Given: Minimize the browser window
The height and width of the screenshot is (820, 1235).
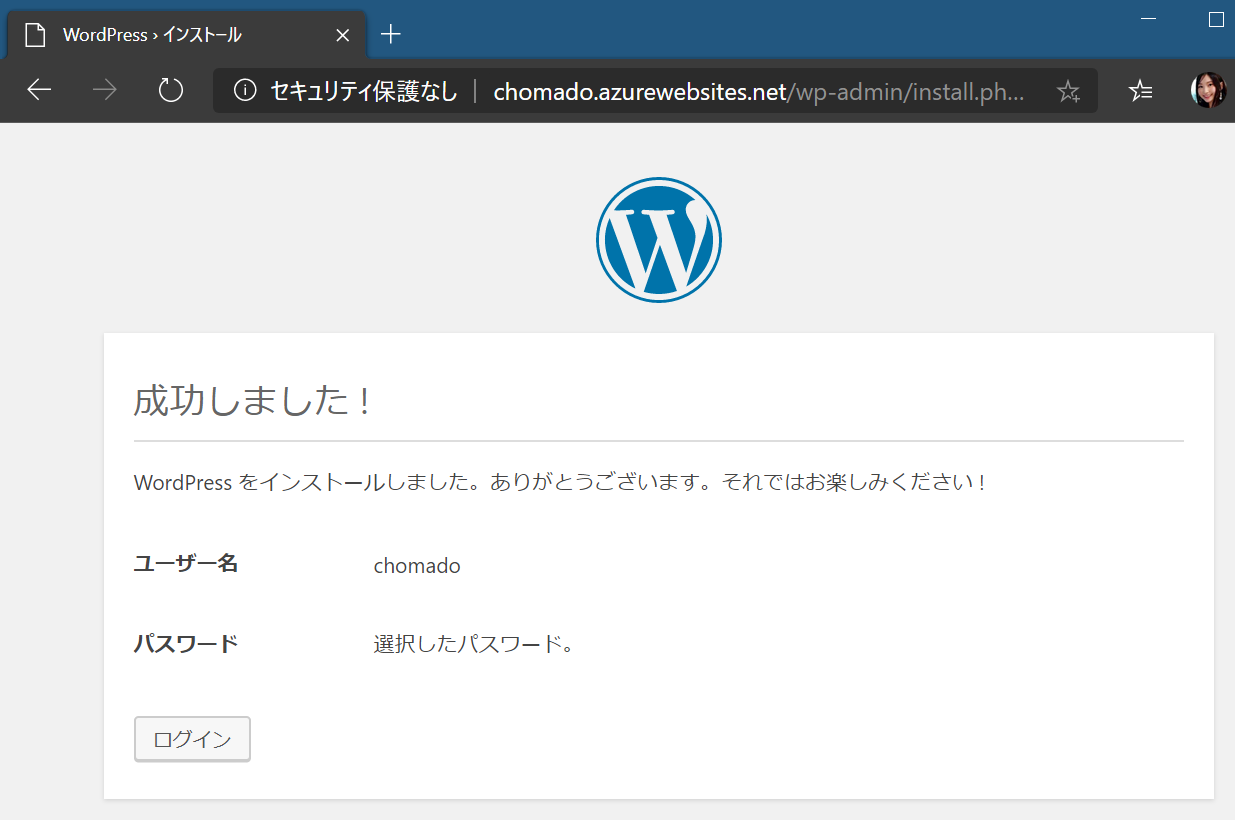Looking at the screenshot, I should point(1148,19).
